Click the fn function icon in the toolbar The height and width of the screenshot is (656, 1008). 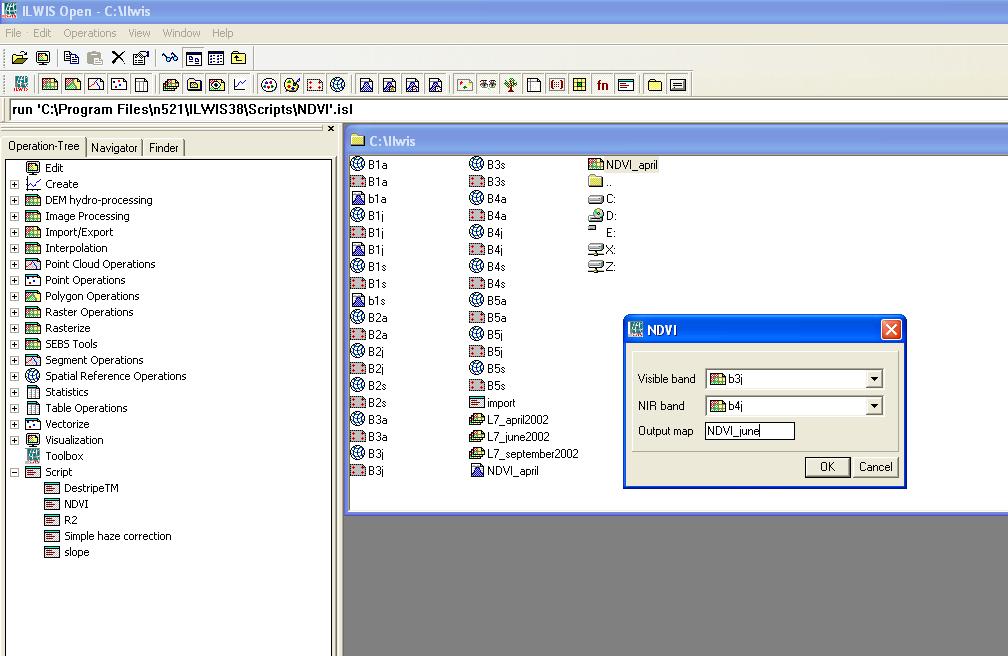(x=602, y=85)
